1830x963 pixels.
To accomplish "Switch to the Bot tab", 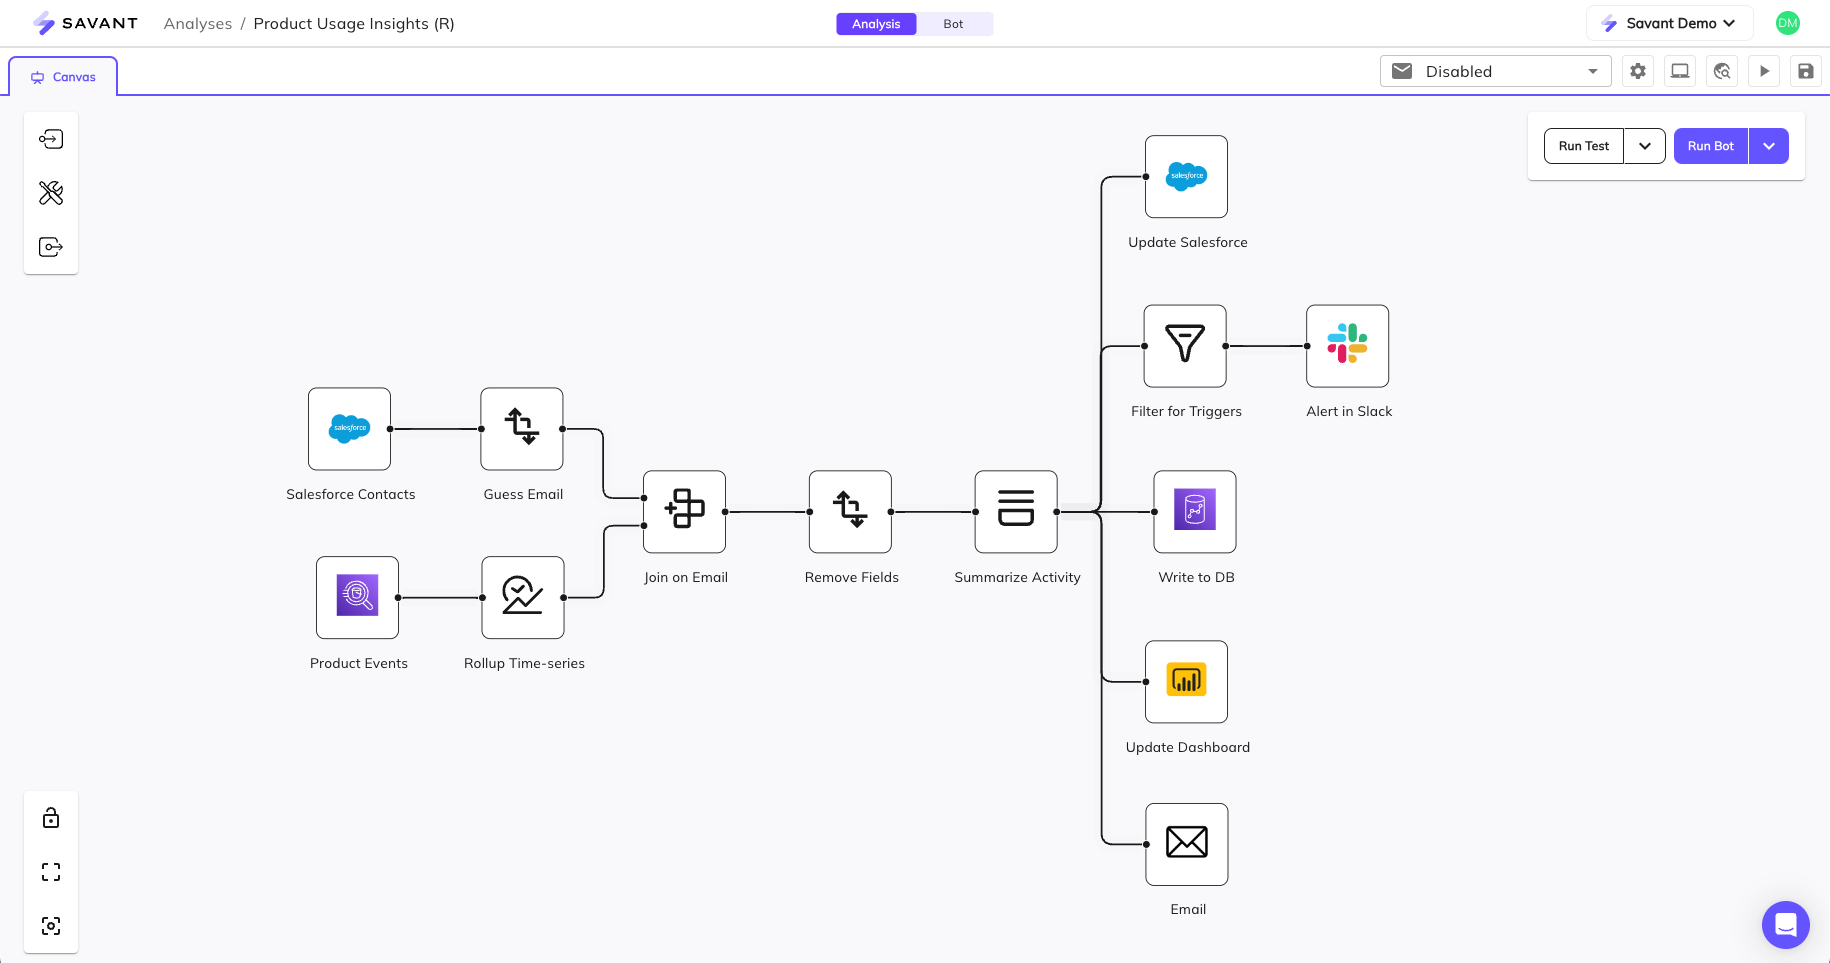I will (953, 23).
